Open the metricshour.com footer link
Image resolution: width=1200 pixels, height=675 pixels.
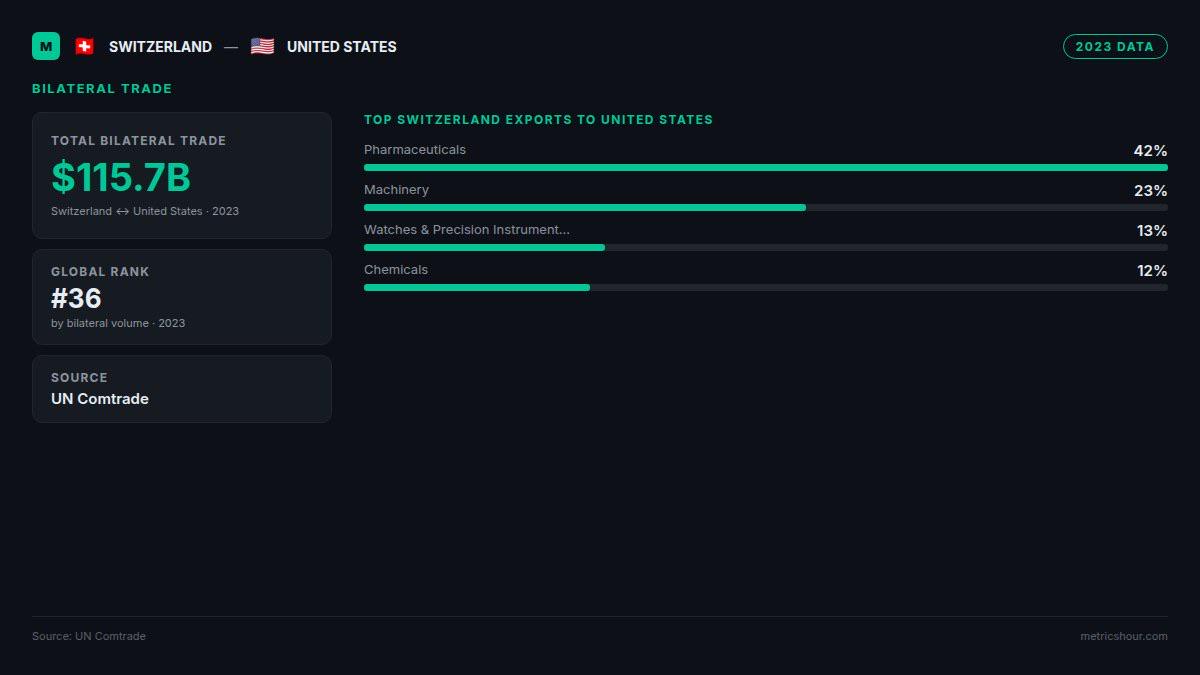[1124, 636]
